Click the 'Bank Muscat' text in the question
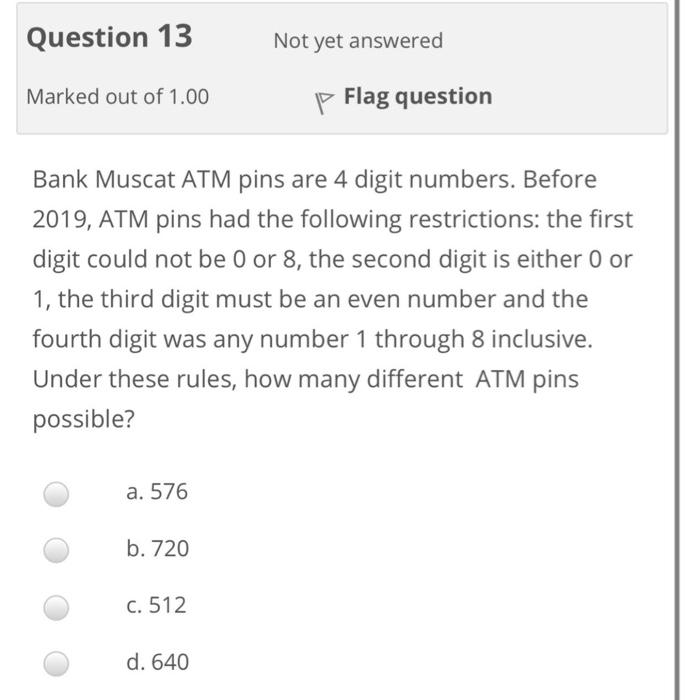 [x=104, y=179]
